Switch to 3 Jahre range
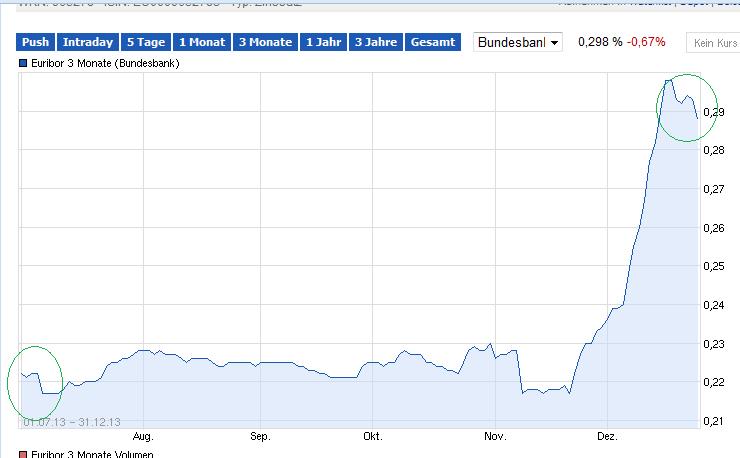 click(376, 42)
